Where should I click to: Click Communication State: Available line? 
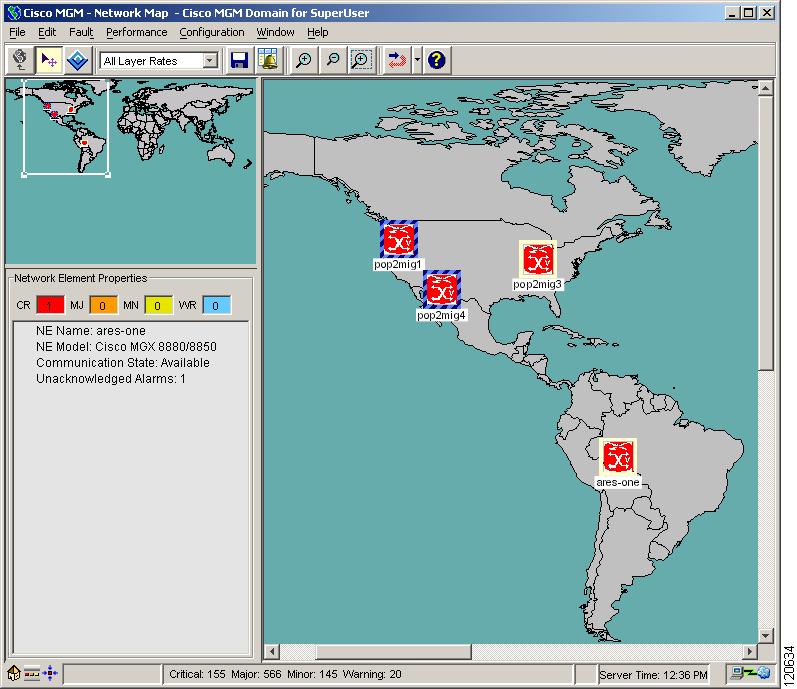(122, 363)
